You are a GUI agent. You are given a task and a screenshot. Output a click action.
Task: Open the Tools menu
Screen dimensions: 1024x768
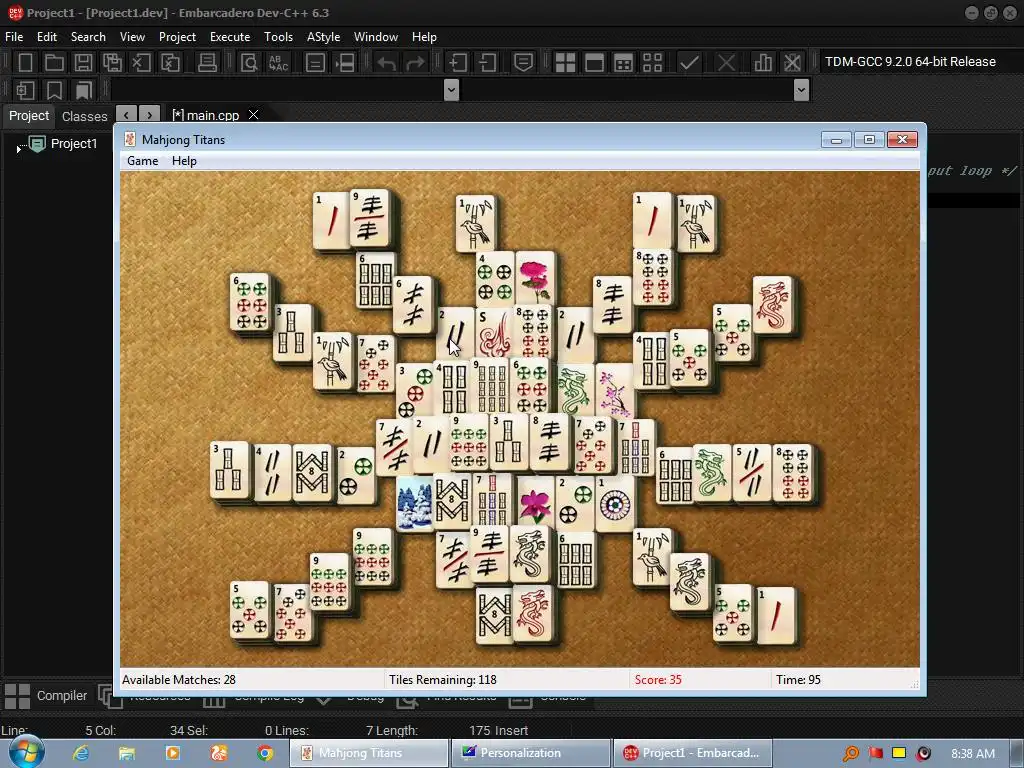pos(278,37)
